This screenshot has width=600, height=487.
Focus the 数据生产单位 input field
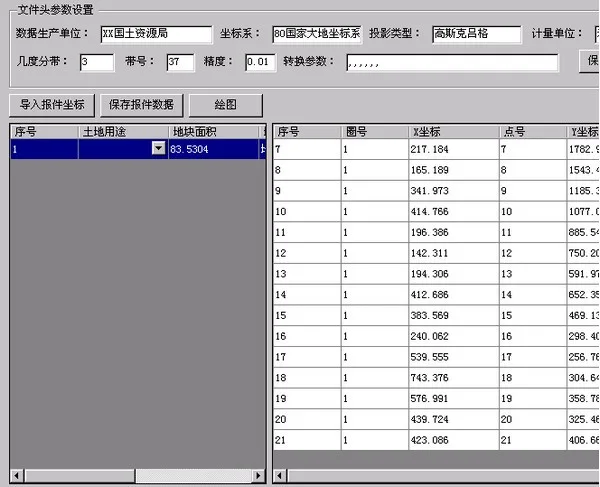pyautogui.click(x=156, y=34)
